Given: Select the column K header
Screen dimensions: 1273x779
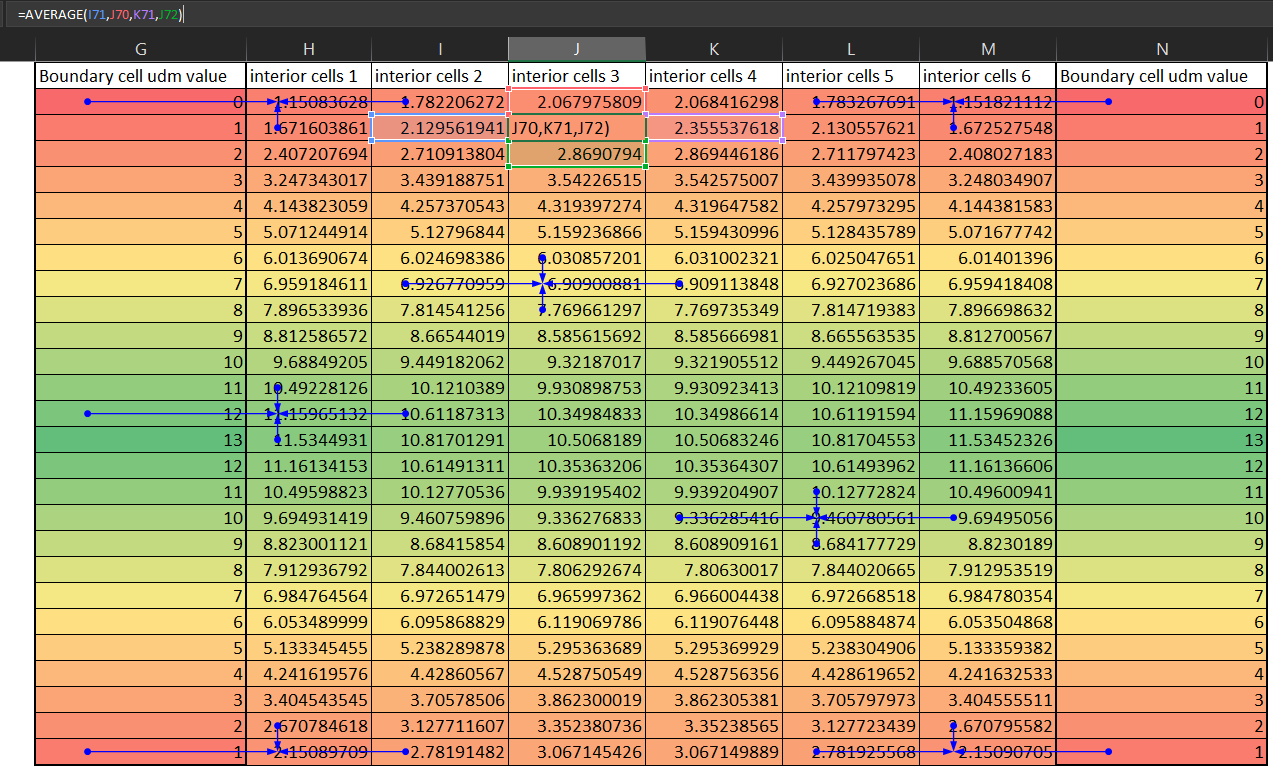Looking at the screenshot, I should pos(713,49).
